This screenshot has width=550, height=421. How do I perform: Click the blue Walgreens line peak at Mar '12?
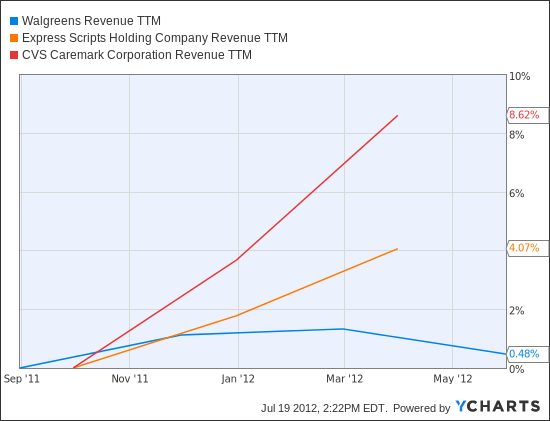pyautogui.click(x=343, y=329)
